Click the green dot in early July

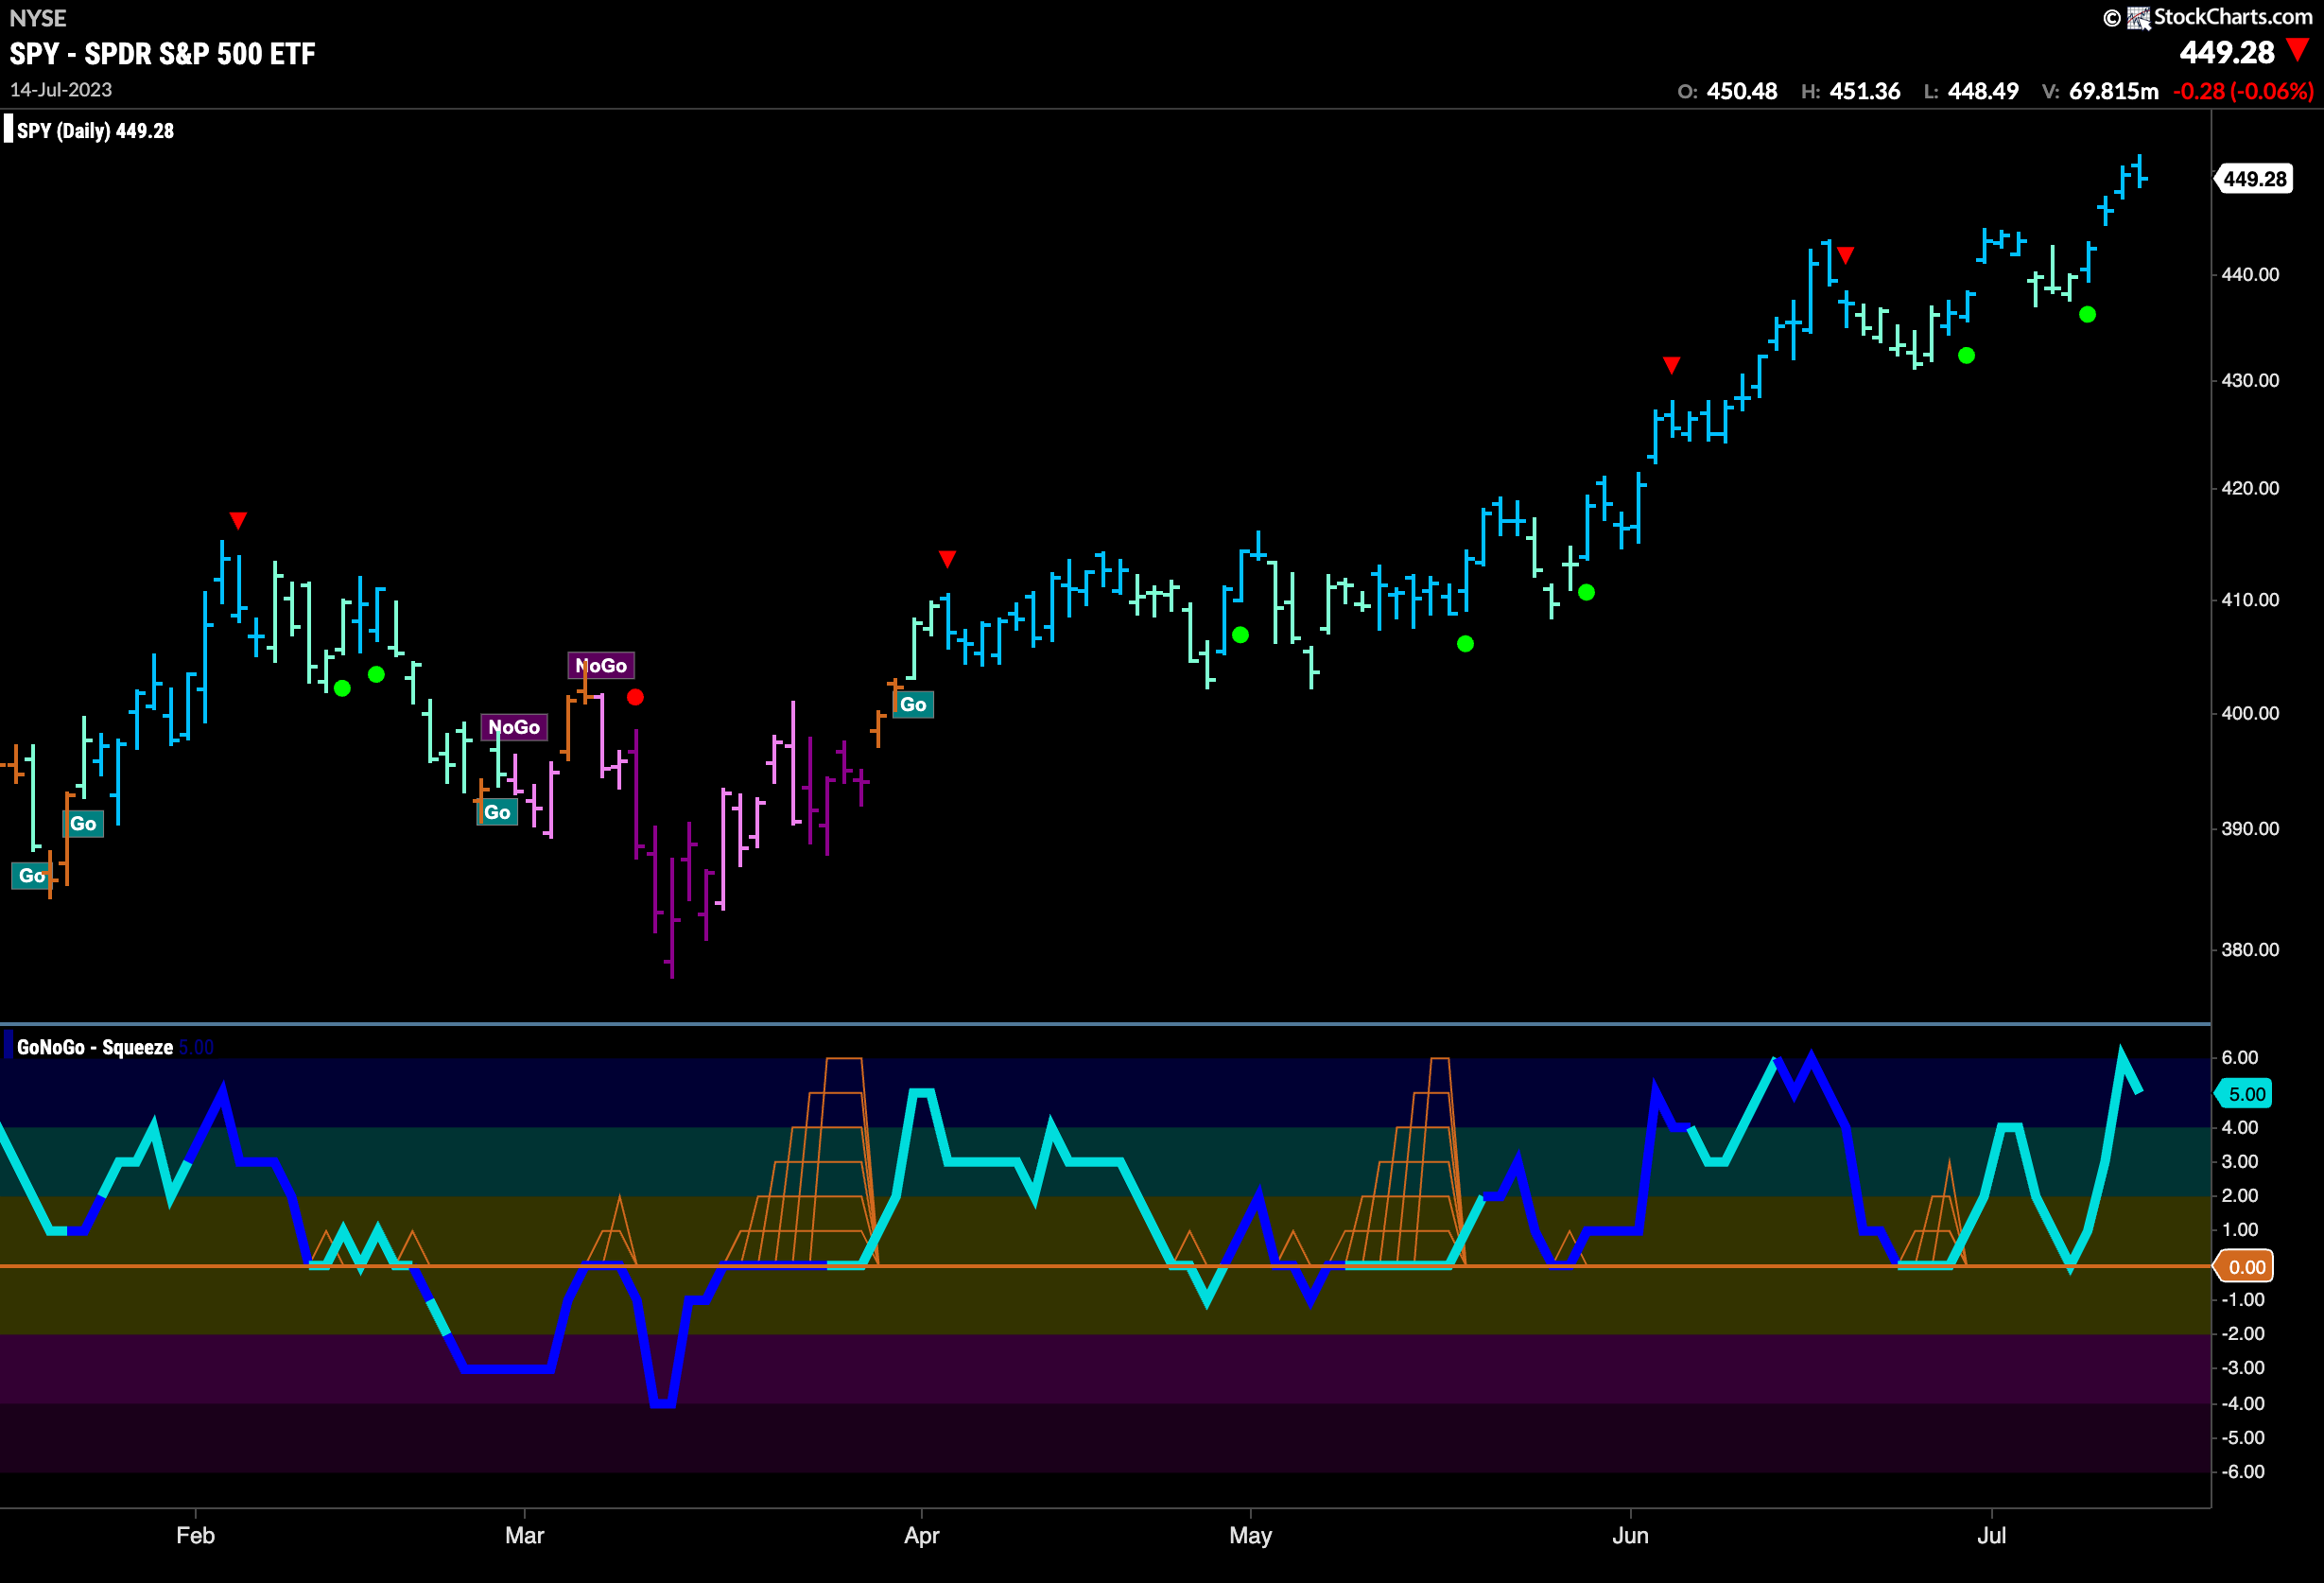(x=2087, y=314)
